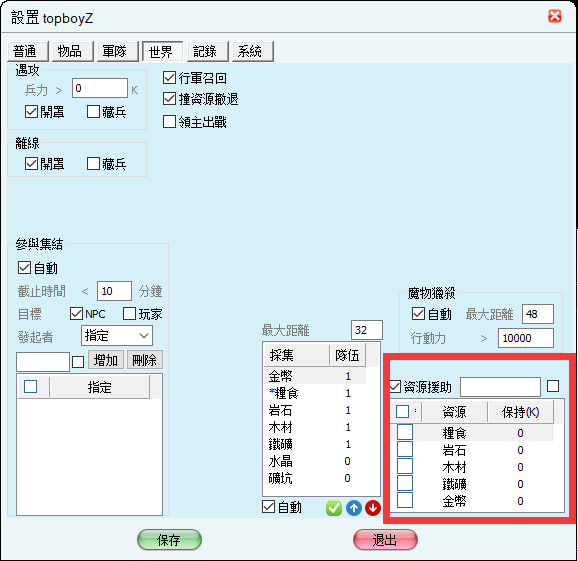Close the settings dialog with the red X
578x561 pixels.
point(555,17)
